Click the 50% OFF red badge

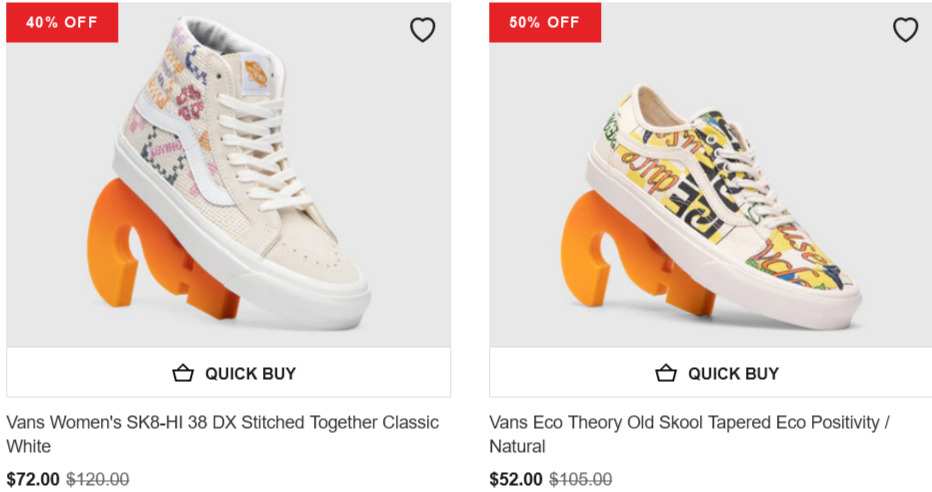[x=544, y=22]
